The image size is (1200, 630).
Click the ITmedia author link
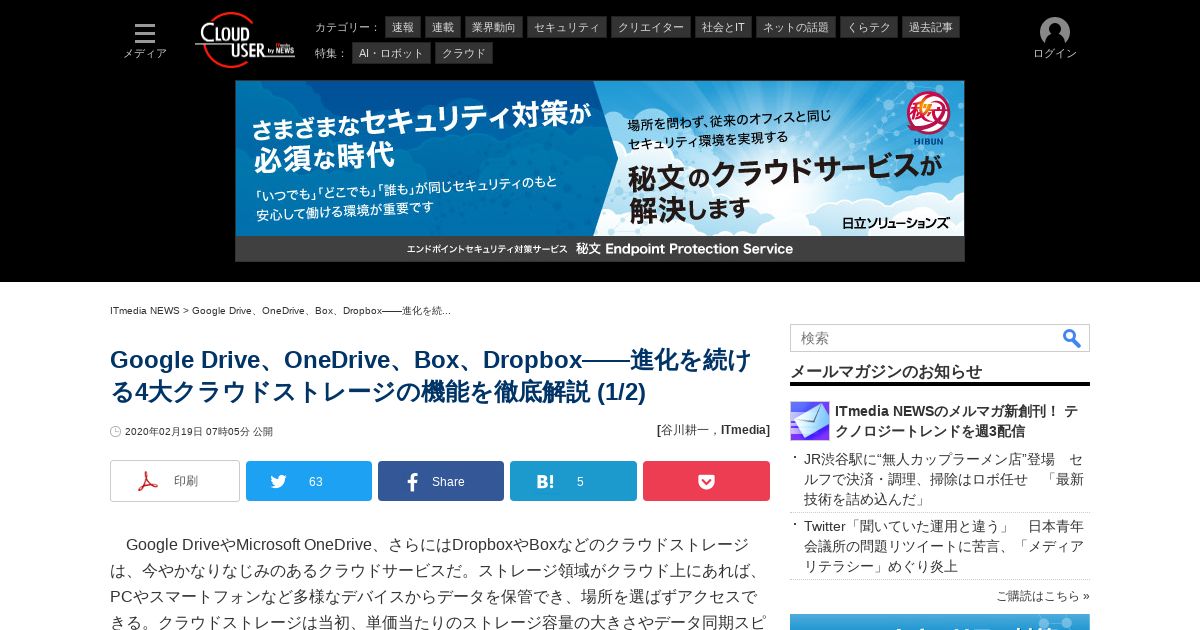(744, 430)
